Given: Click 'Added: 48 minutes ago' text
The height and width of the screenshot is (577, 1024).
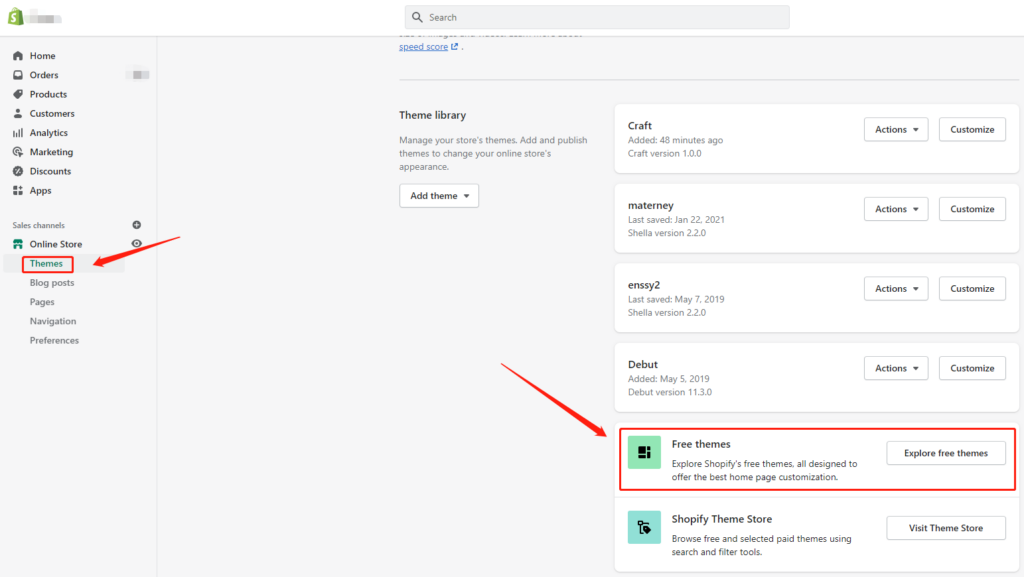Looking at the screenshot, I should coord(675,140).
